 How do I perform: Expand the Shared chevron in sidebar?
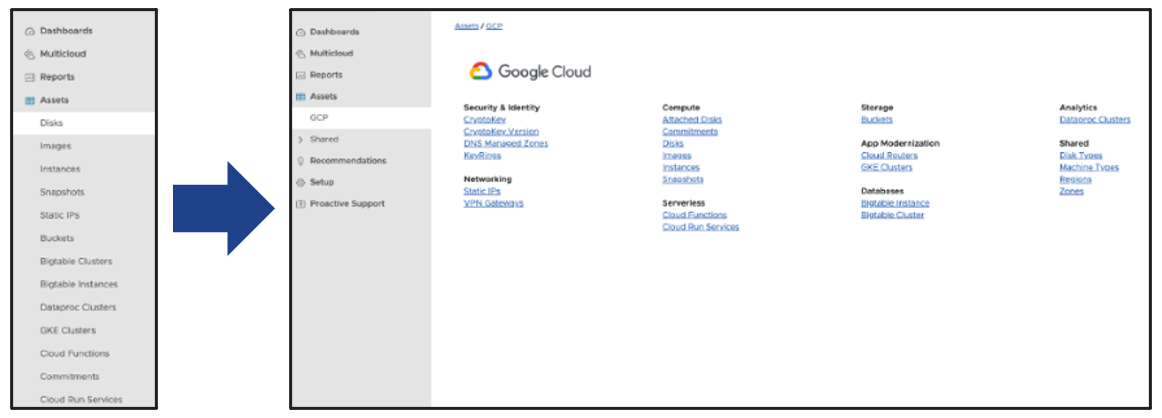pos(300,139)
